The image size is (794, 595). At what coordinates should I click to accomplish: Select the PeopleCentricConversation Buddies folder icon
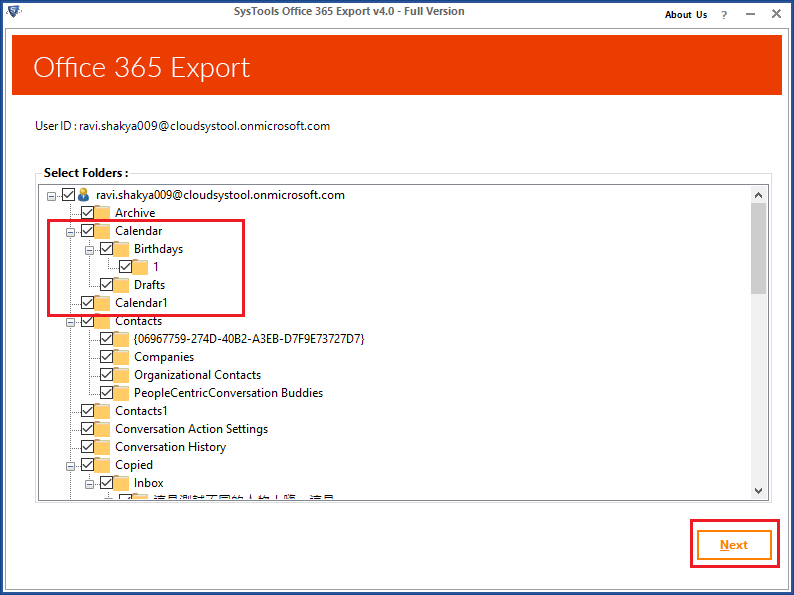point(121,393)
